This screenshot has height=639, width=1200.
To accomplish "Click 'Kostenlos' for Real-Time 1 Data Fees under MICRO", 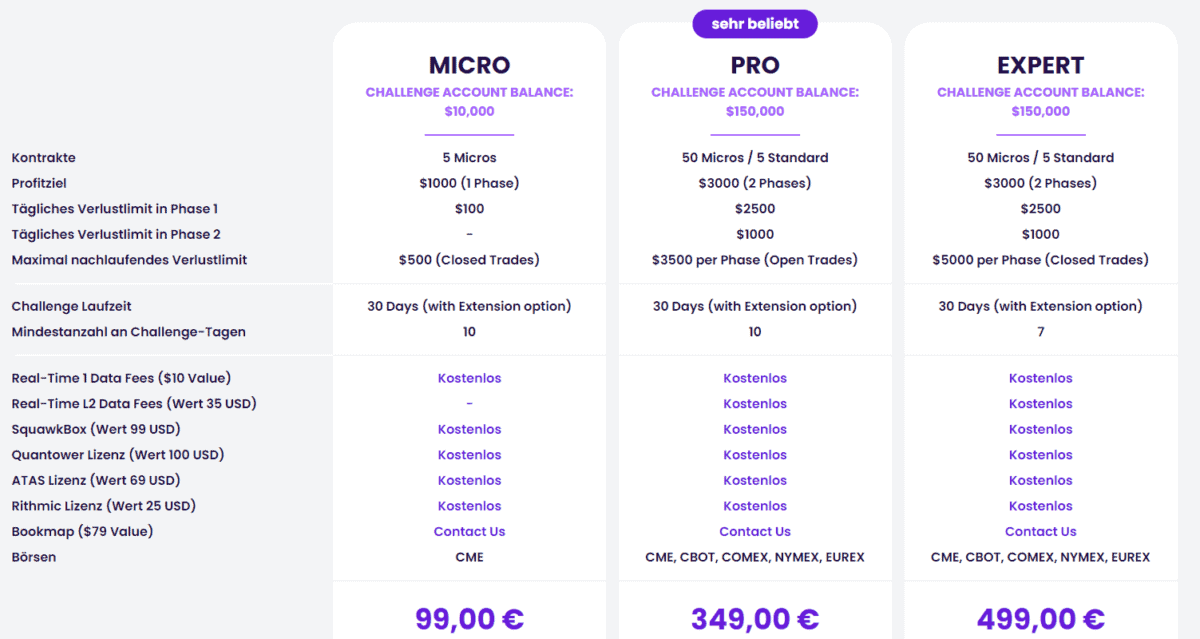I will [x=469, y=378].
